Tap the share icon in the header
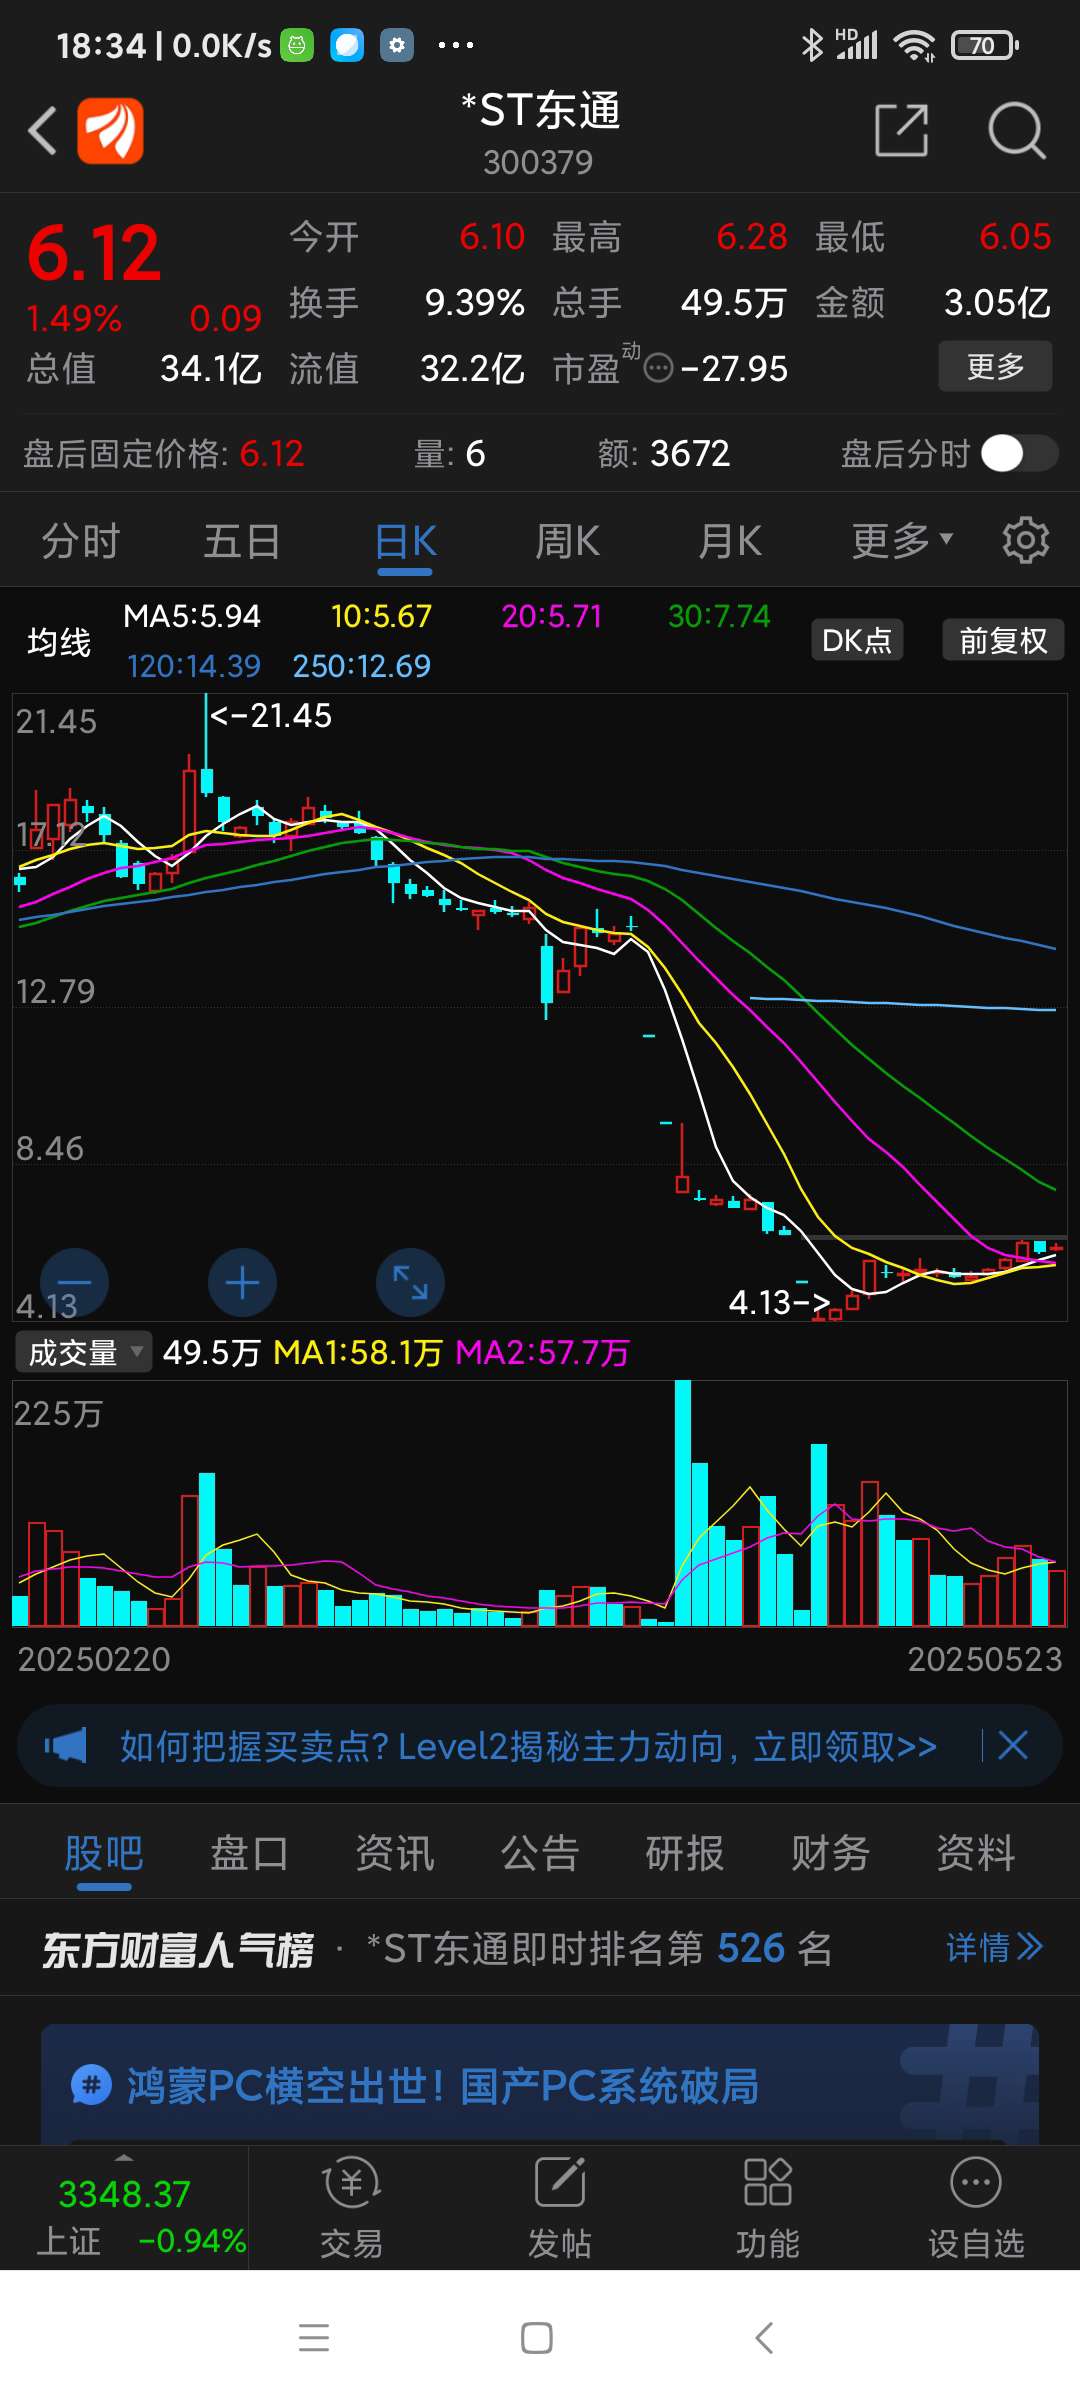Image resolution: width=1080 pixels, height=2400 pixels. (x=901, y=130)
